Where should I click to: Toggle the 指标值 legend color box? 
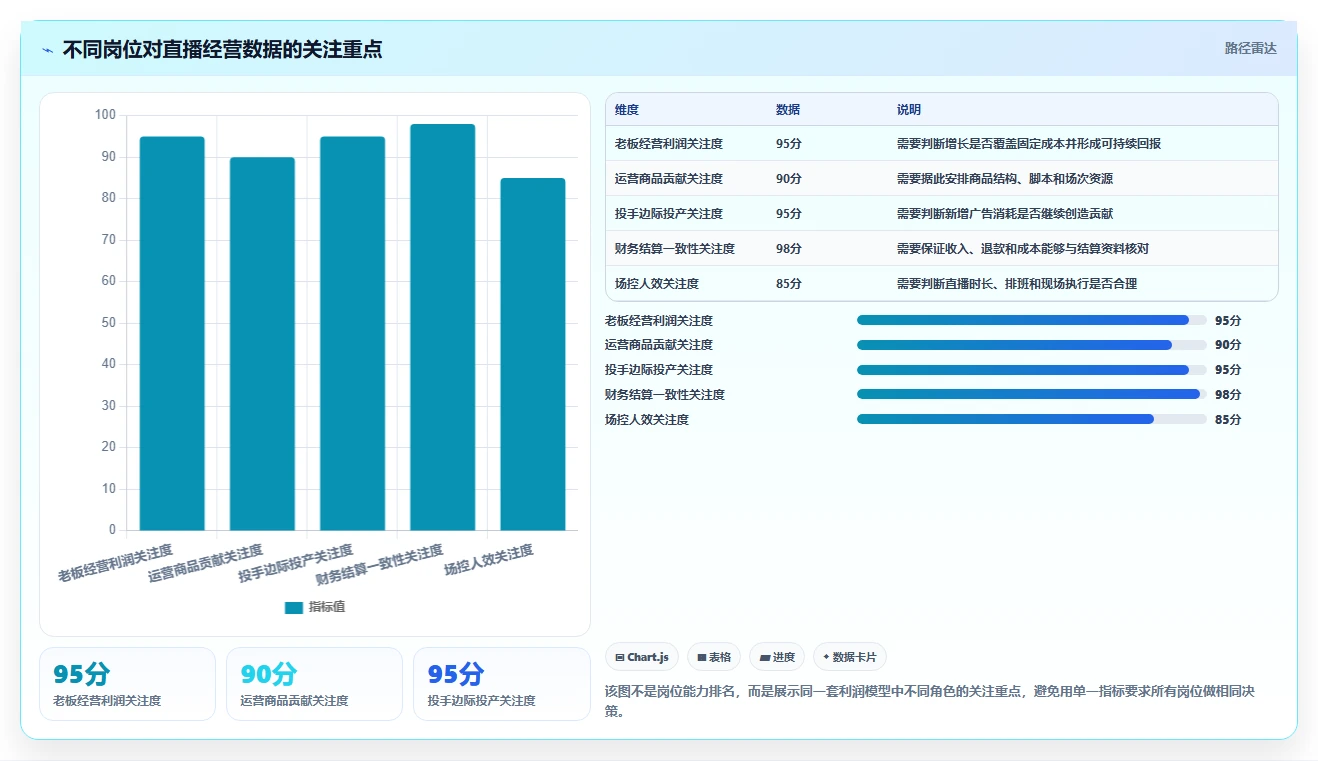point(293,607)
